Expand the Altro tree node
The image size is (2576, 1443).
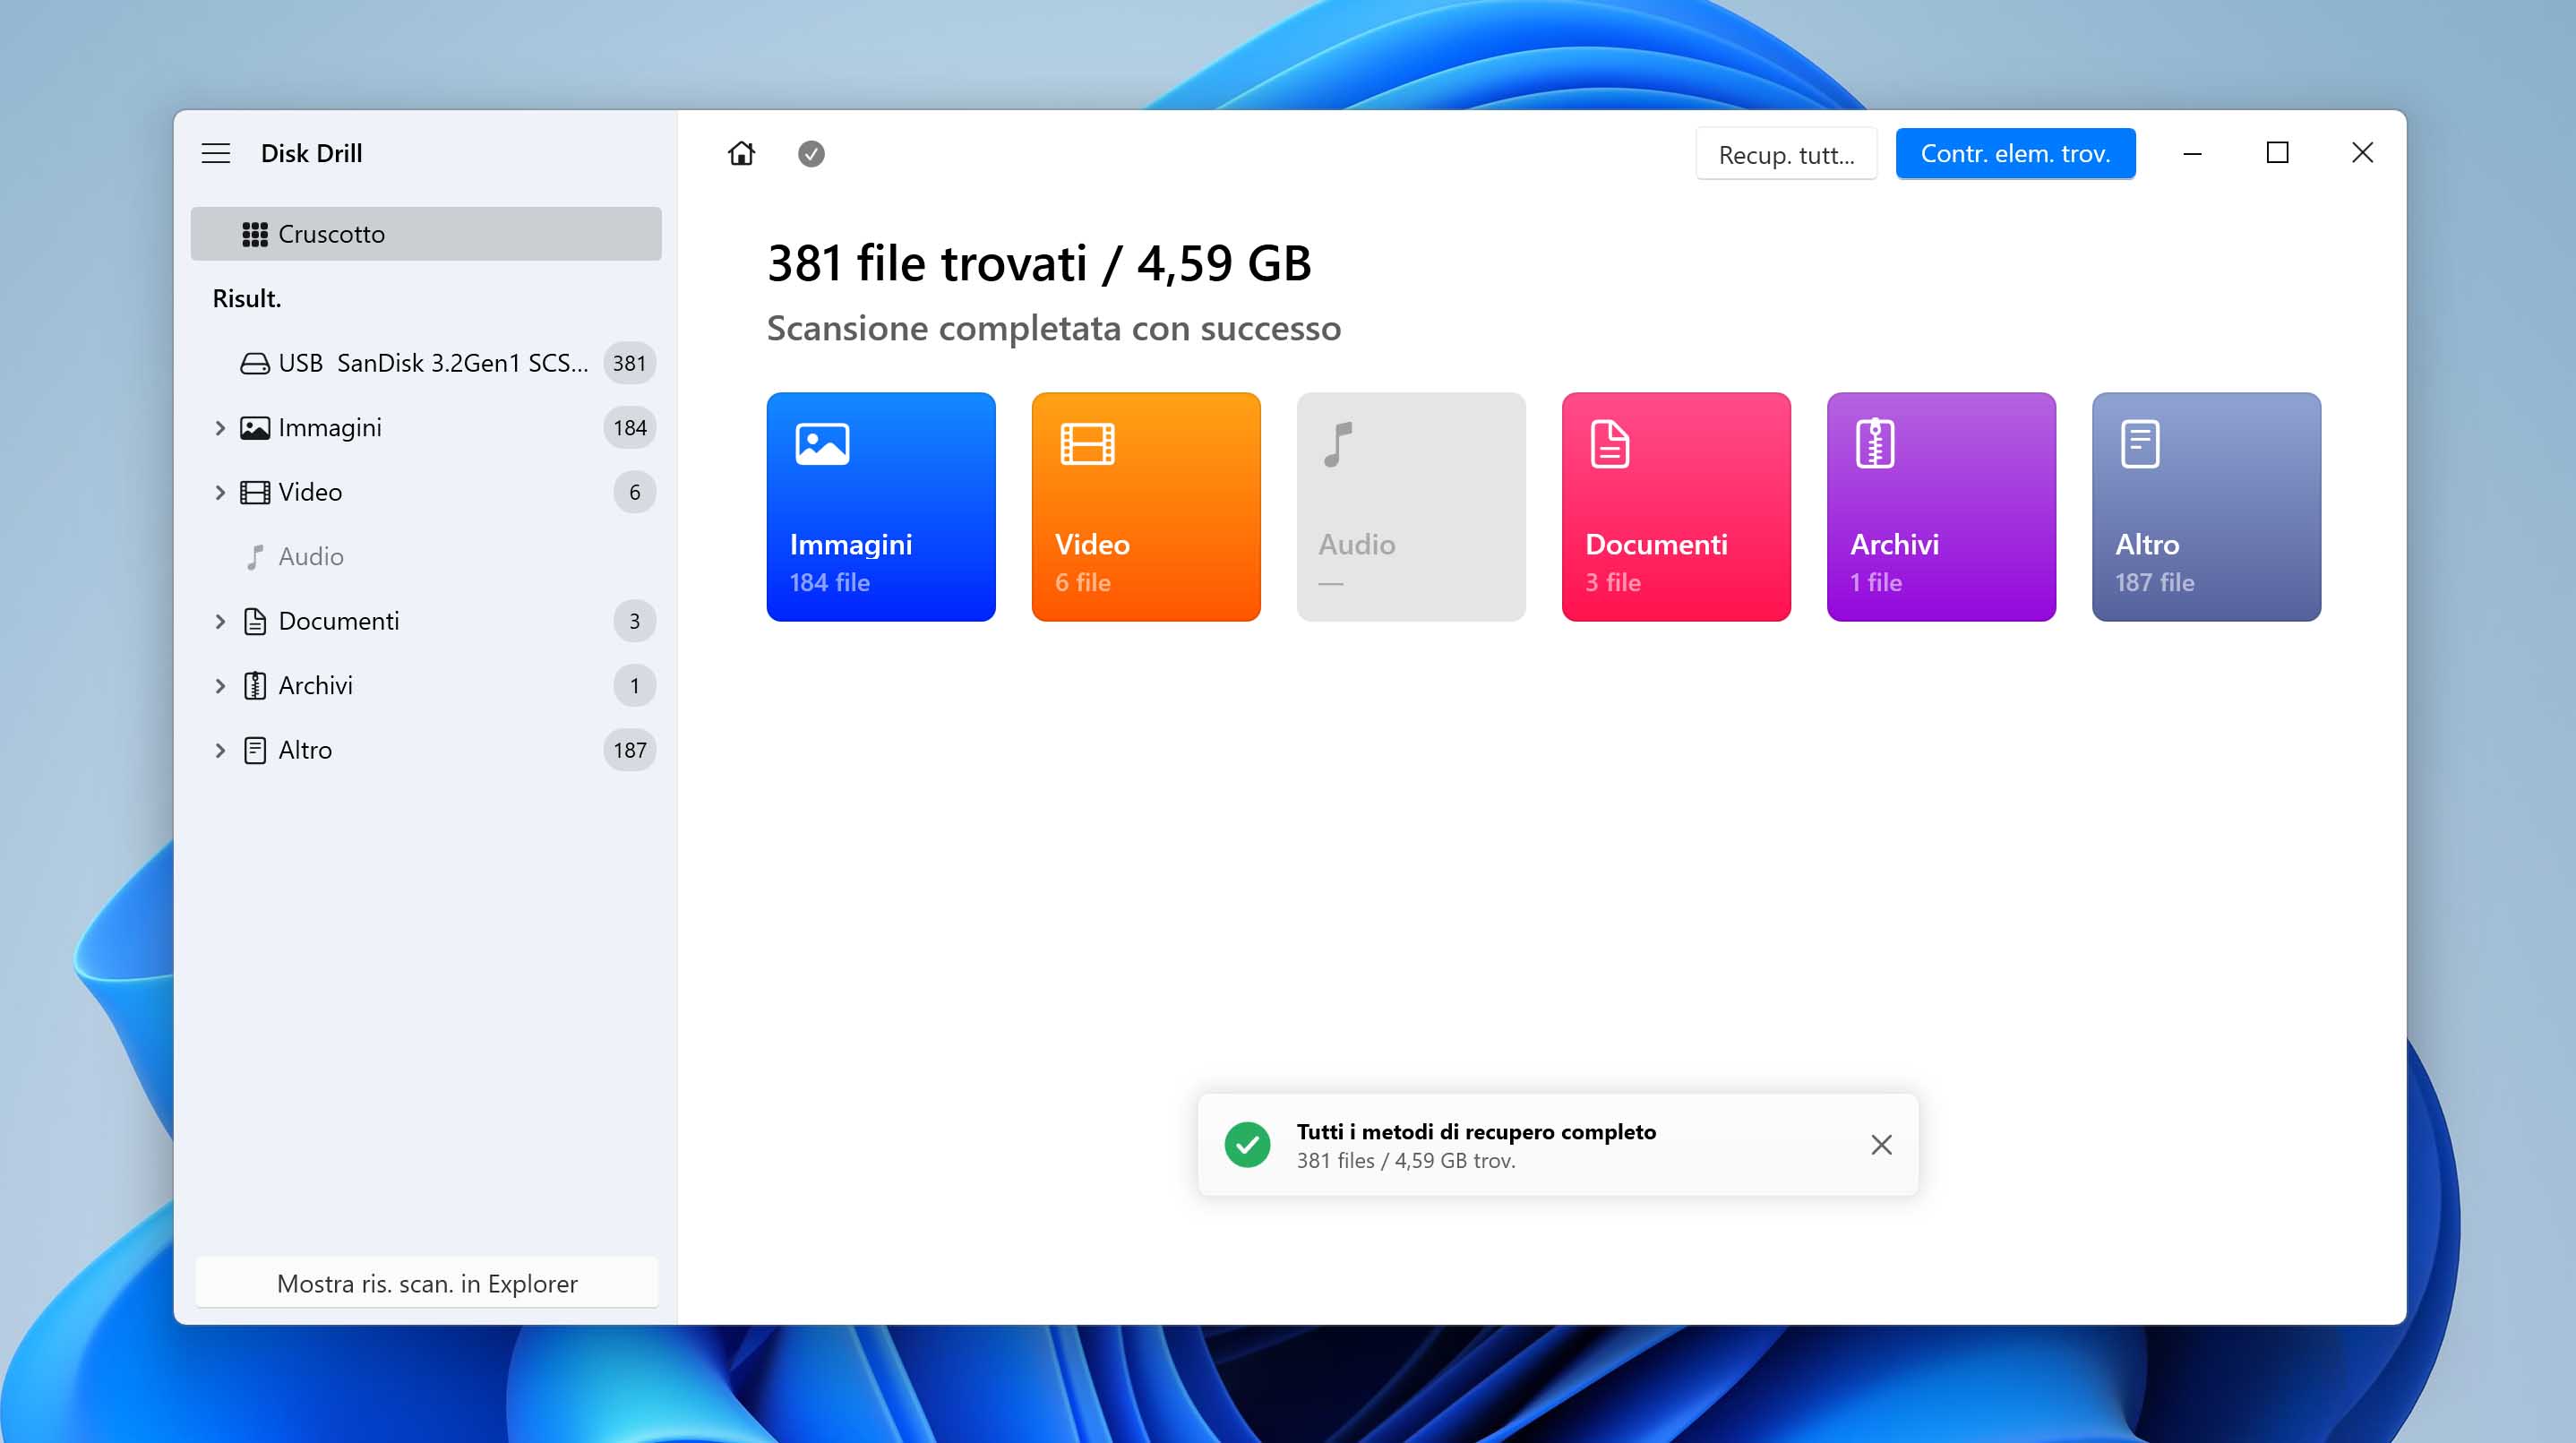[x=220, y=750]
